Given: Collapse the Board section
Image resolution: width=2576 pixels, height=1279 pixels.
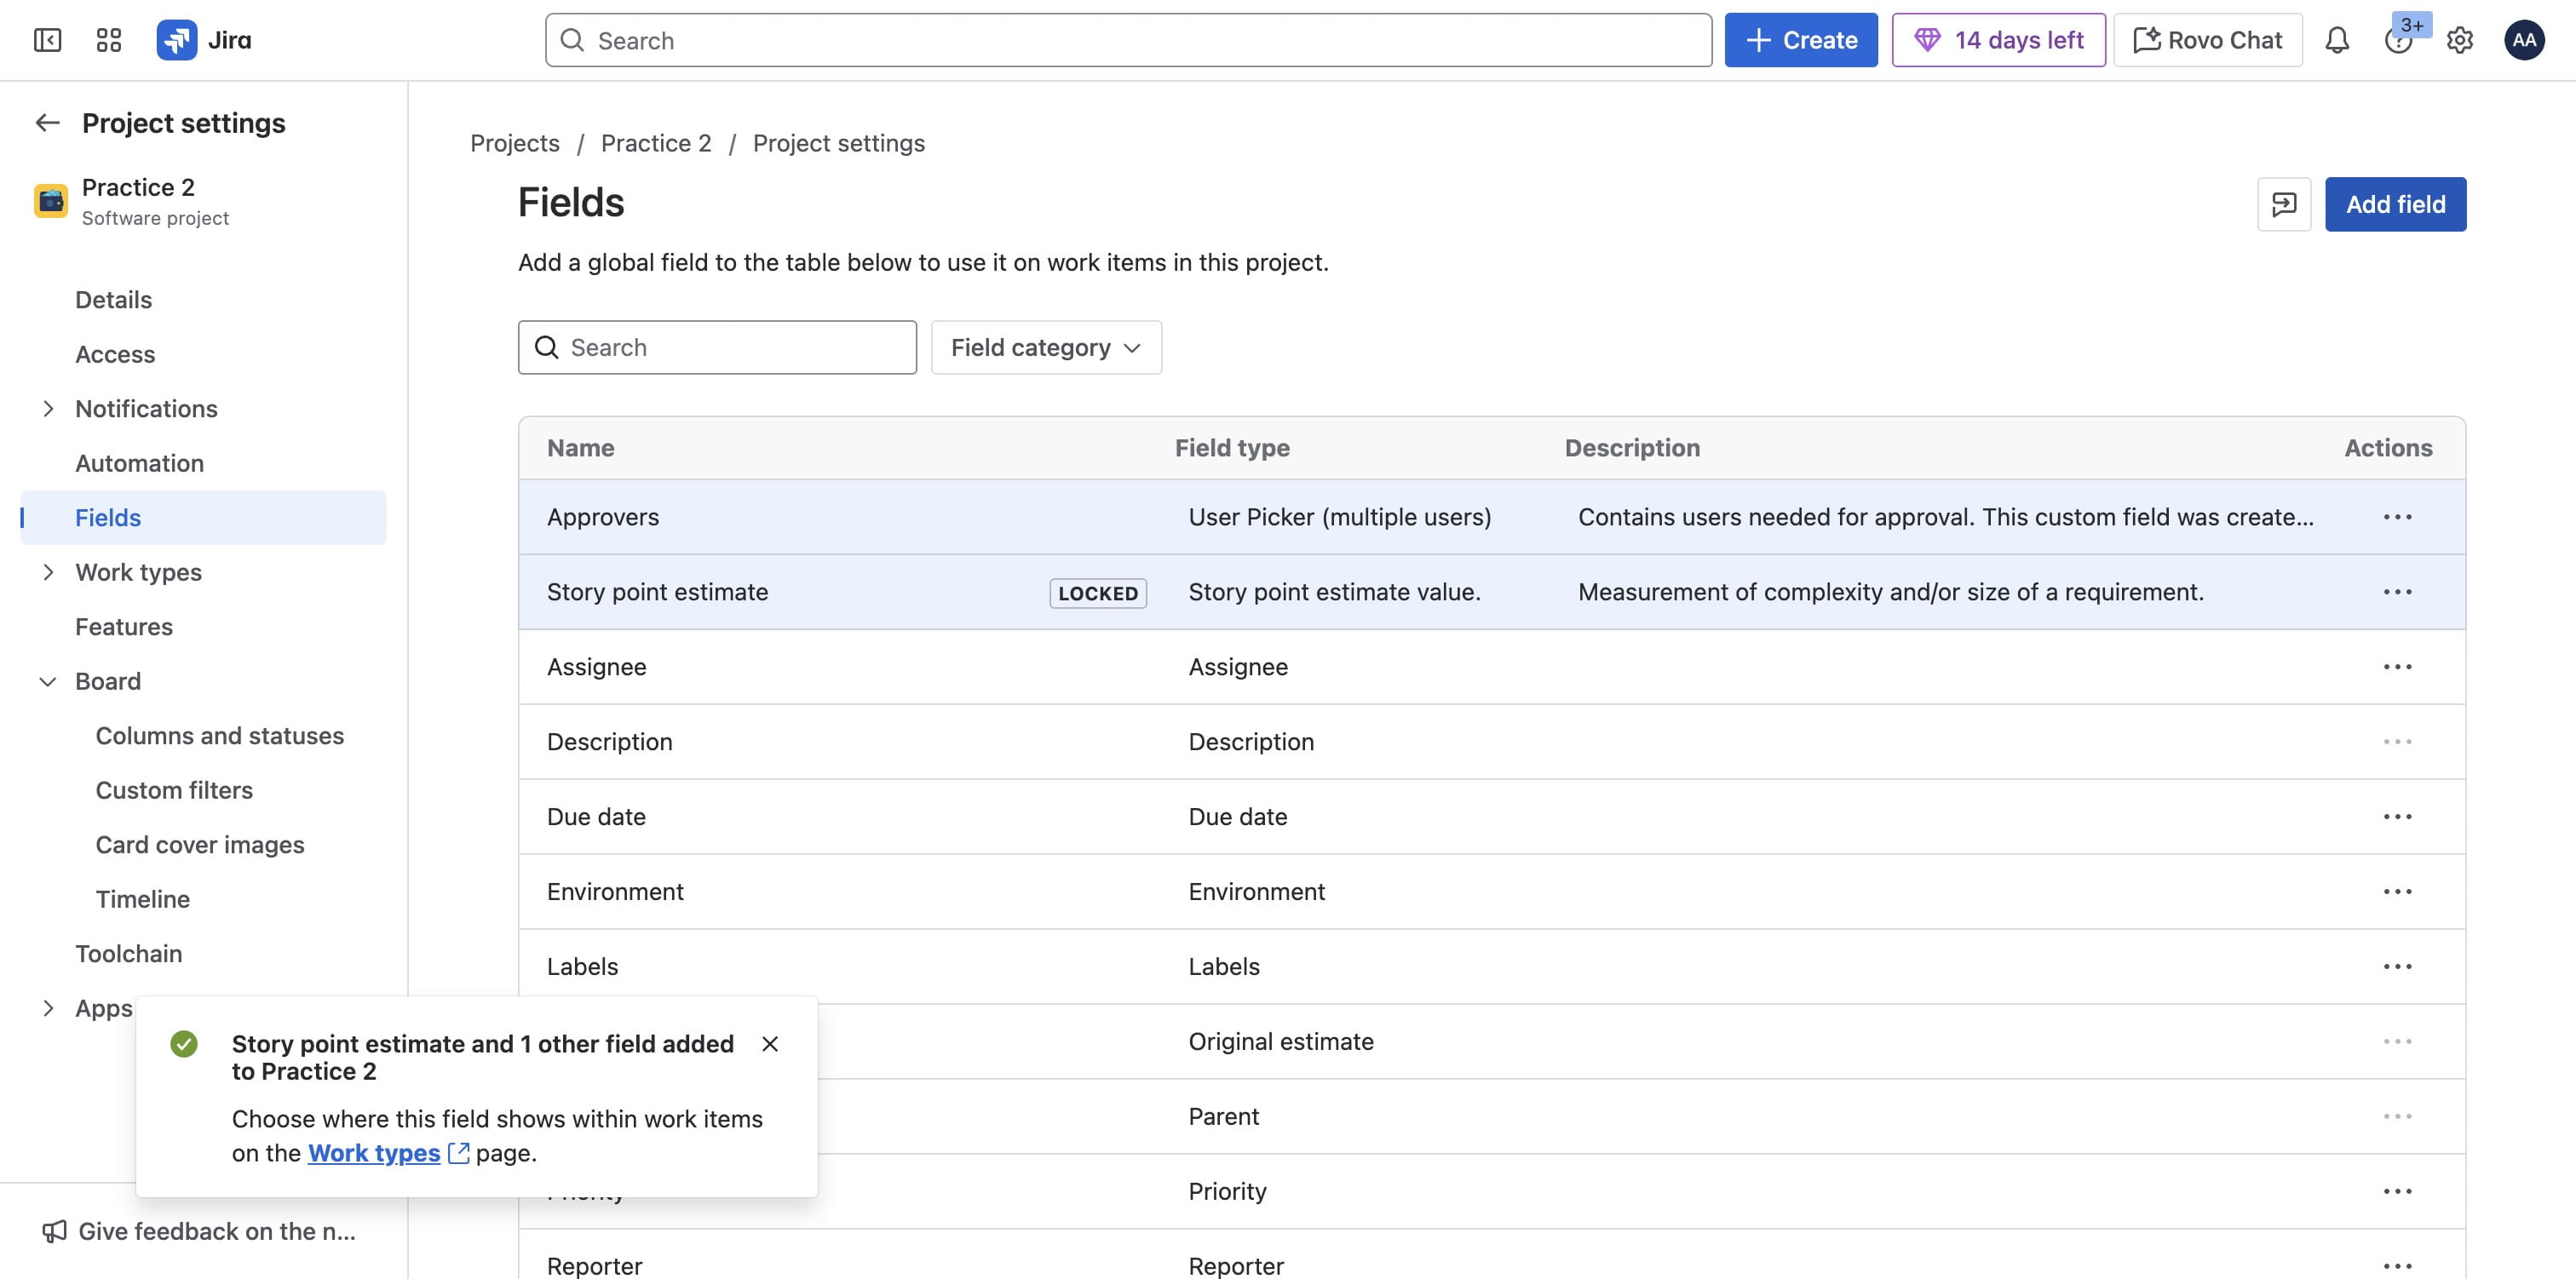Looking at the screenshot, I should point(47,681).
